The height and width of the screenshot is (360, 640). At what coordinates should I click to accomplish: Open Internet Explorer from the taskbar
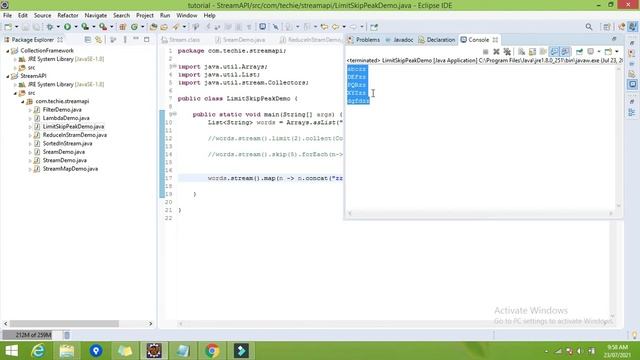coord(38,351)
